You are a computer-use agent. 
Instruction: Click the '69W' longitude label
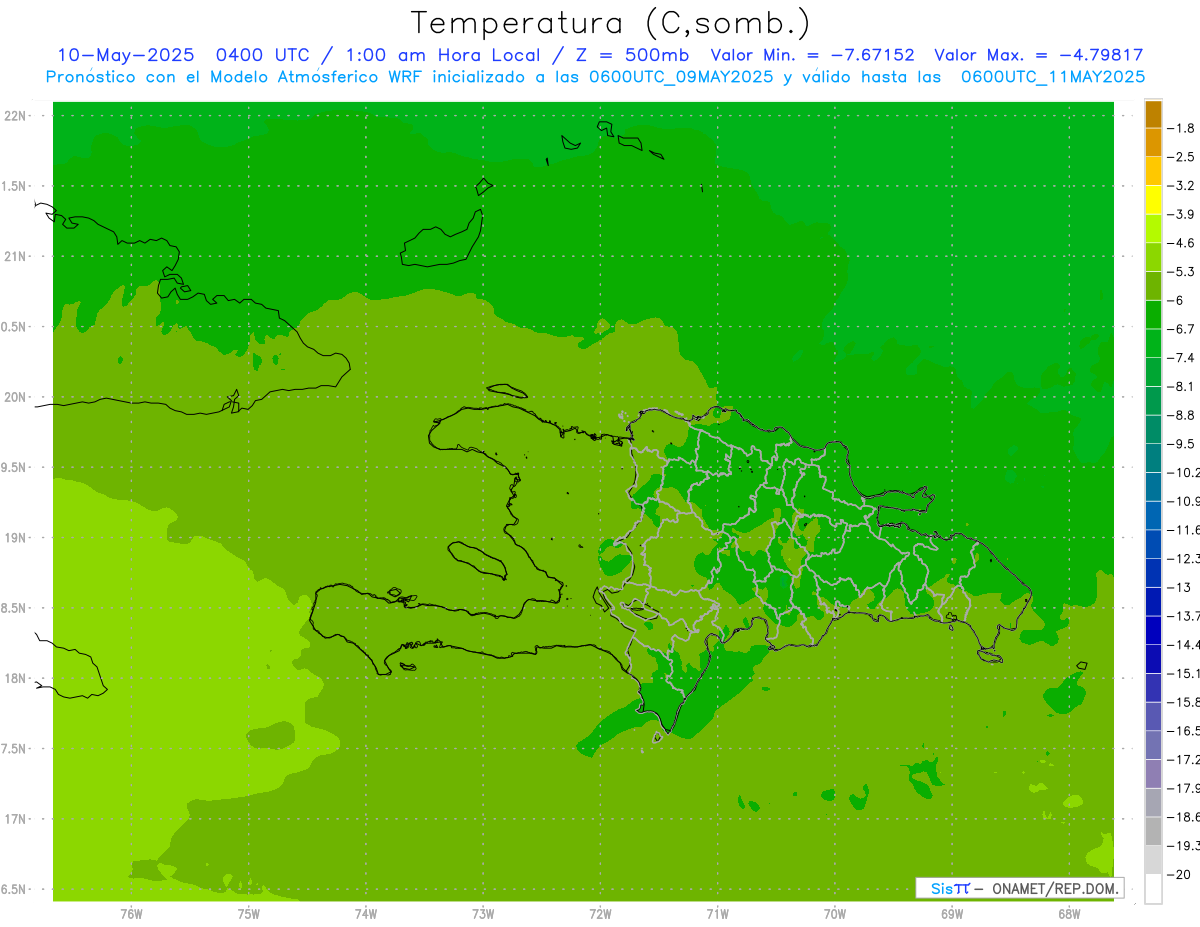(x=952, y=914)
